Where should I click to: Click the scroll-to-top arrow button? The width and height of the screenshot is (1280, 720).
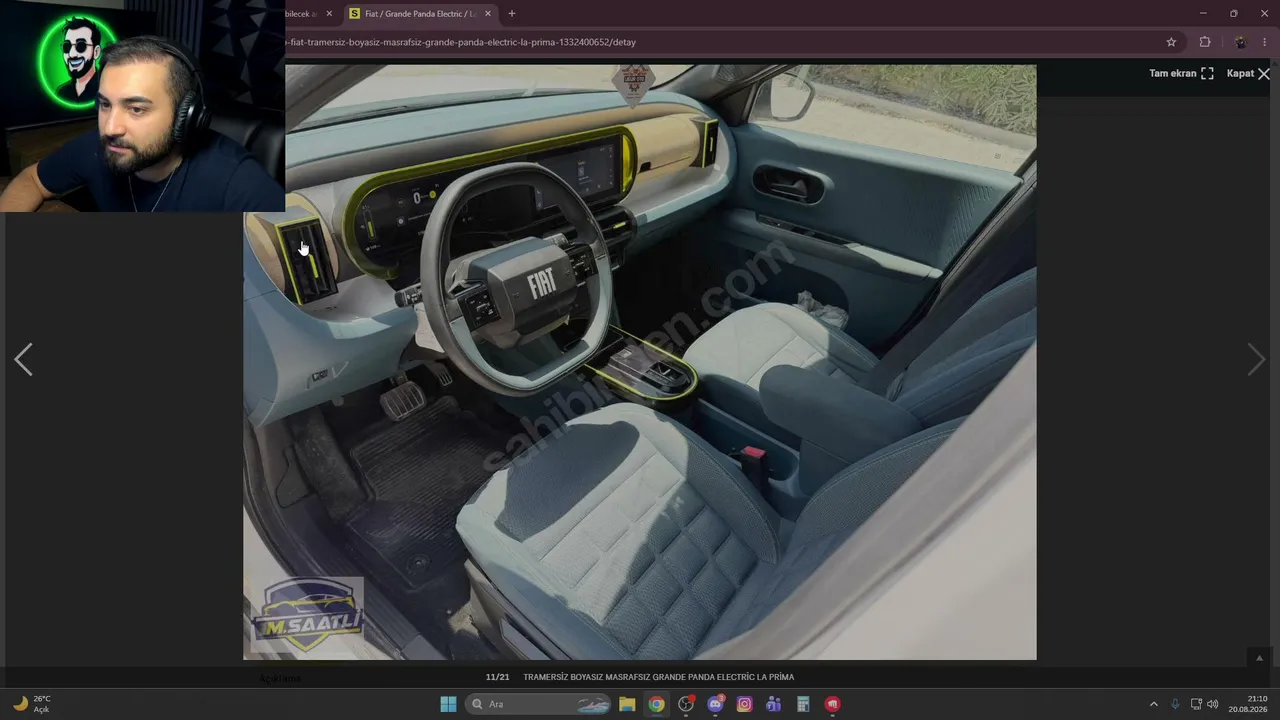(1259, 657)
